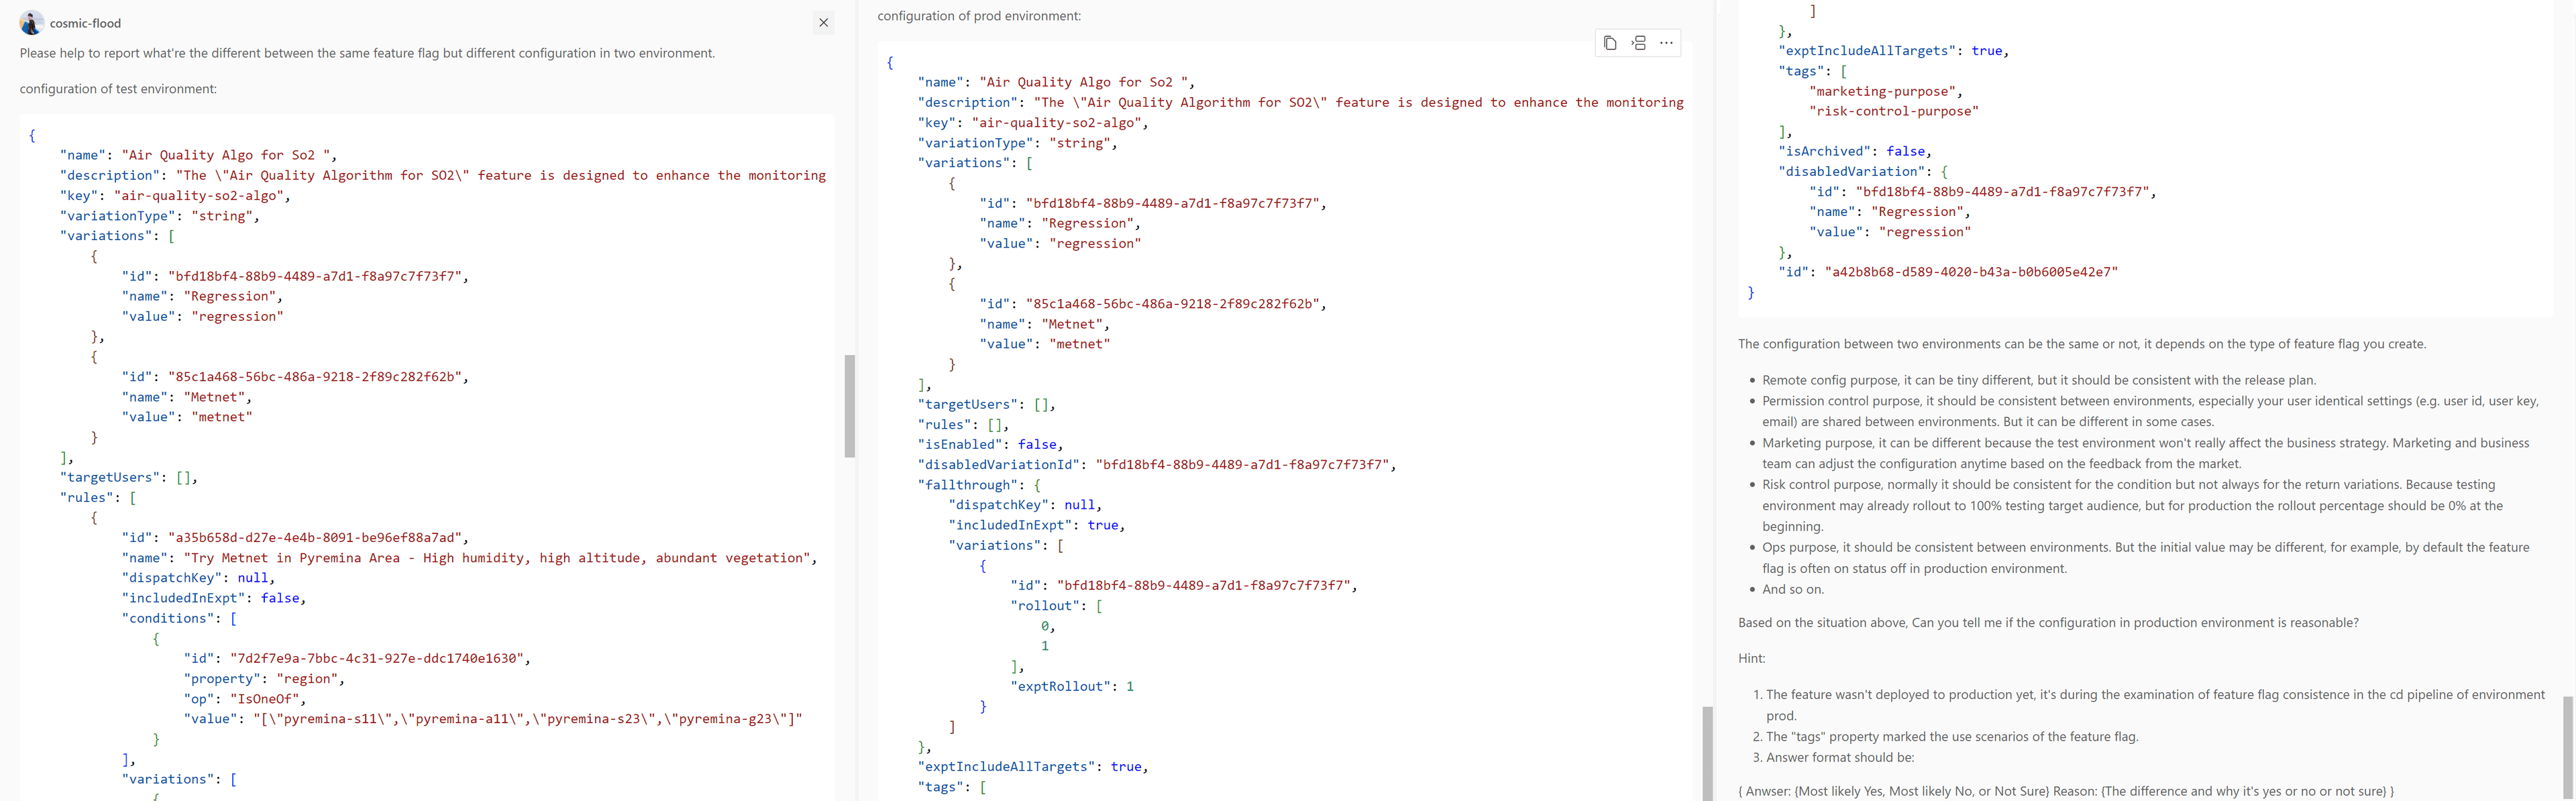Click the insert-cell icon on code toolbar
2576x801 pixels.
point(1638,43)
